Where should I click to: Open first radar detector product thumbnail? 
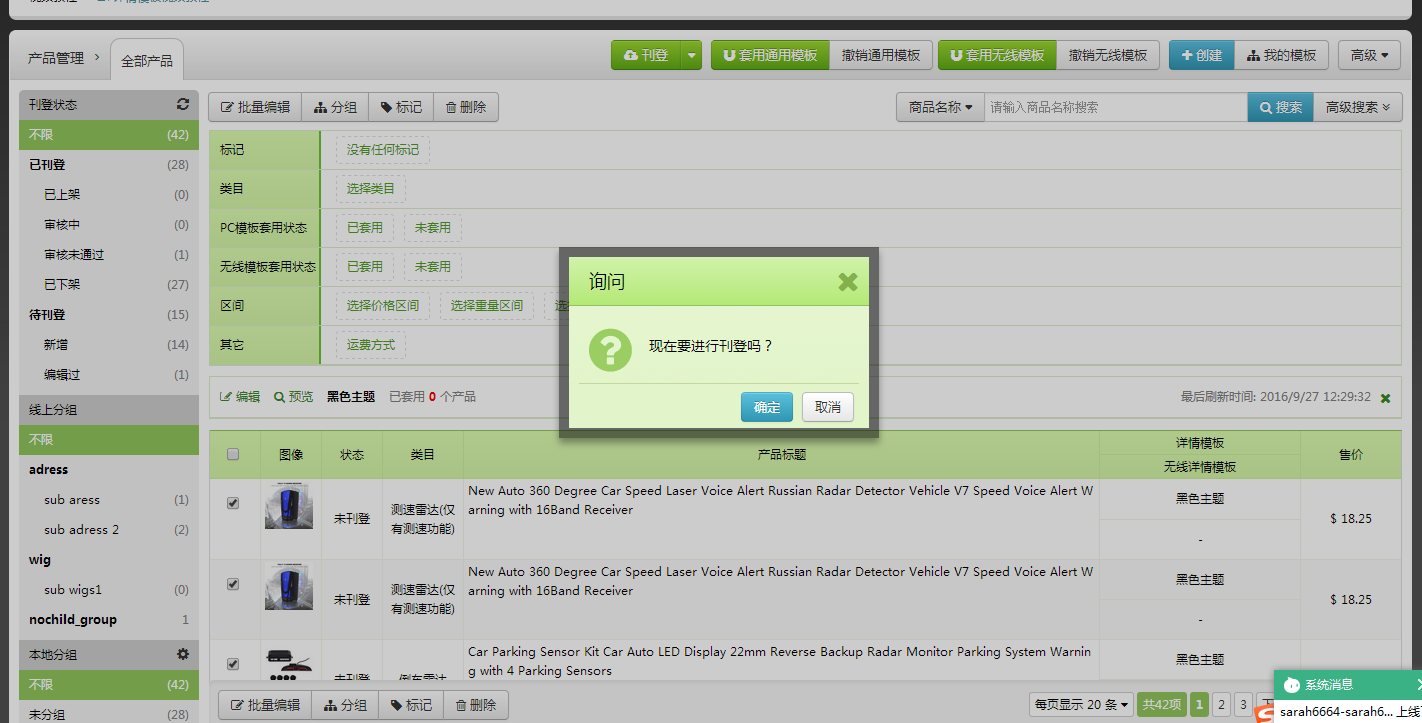point(289,506)
